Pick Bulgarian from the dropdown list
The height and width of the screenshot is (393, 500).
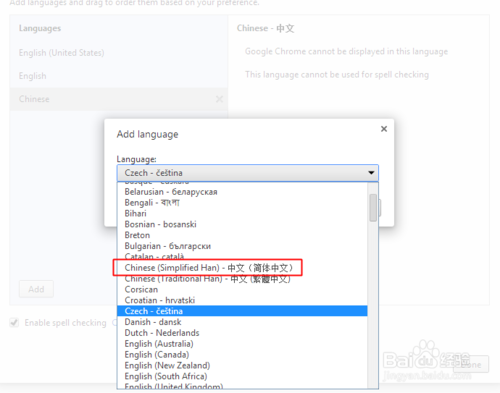pyautogui.click(x=242, y=246)
